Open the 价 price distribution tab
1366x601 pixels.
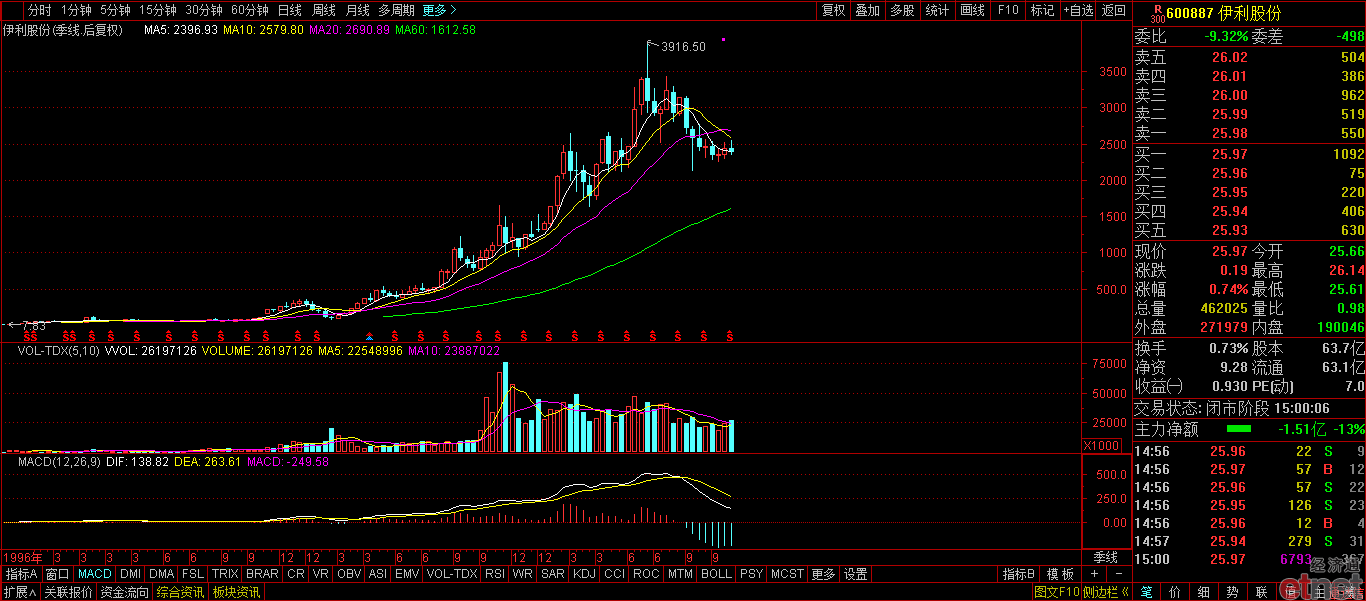(x=1175, y=592)
